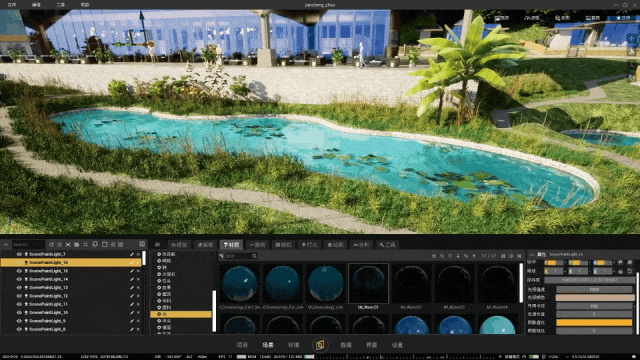This screenshot has height=360, width=640.
Task: Collapse the scene list panel with chevron
Action: [6, 244]
